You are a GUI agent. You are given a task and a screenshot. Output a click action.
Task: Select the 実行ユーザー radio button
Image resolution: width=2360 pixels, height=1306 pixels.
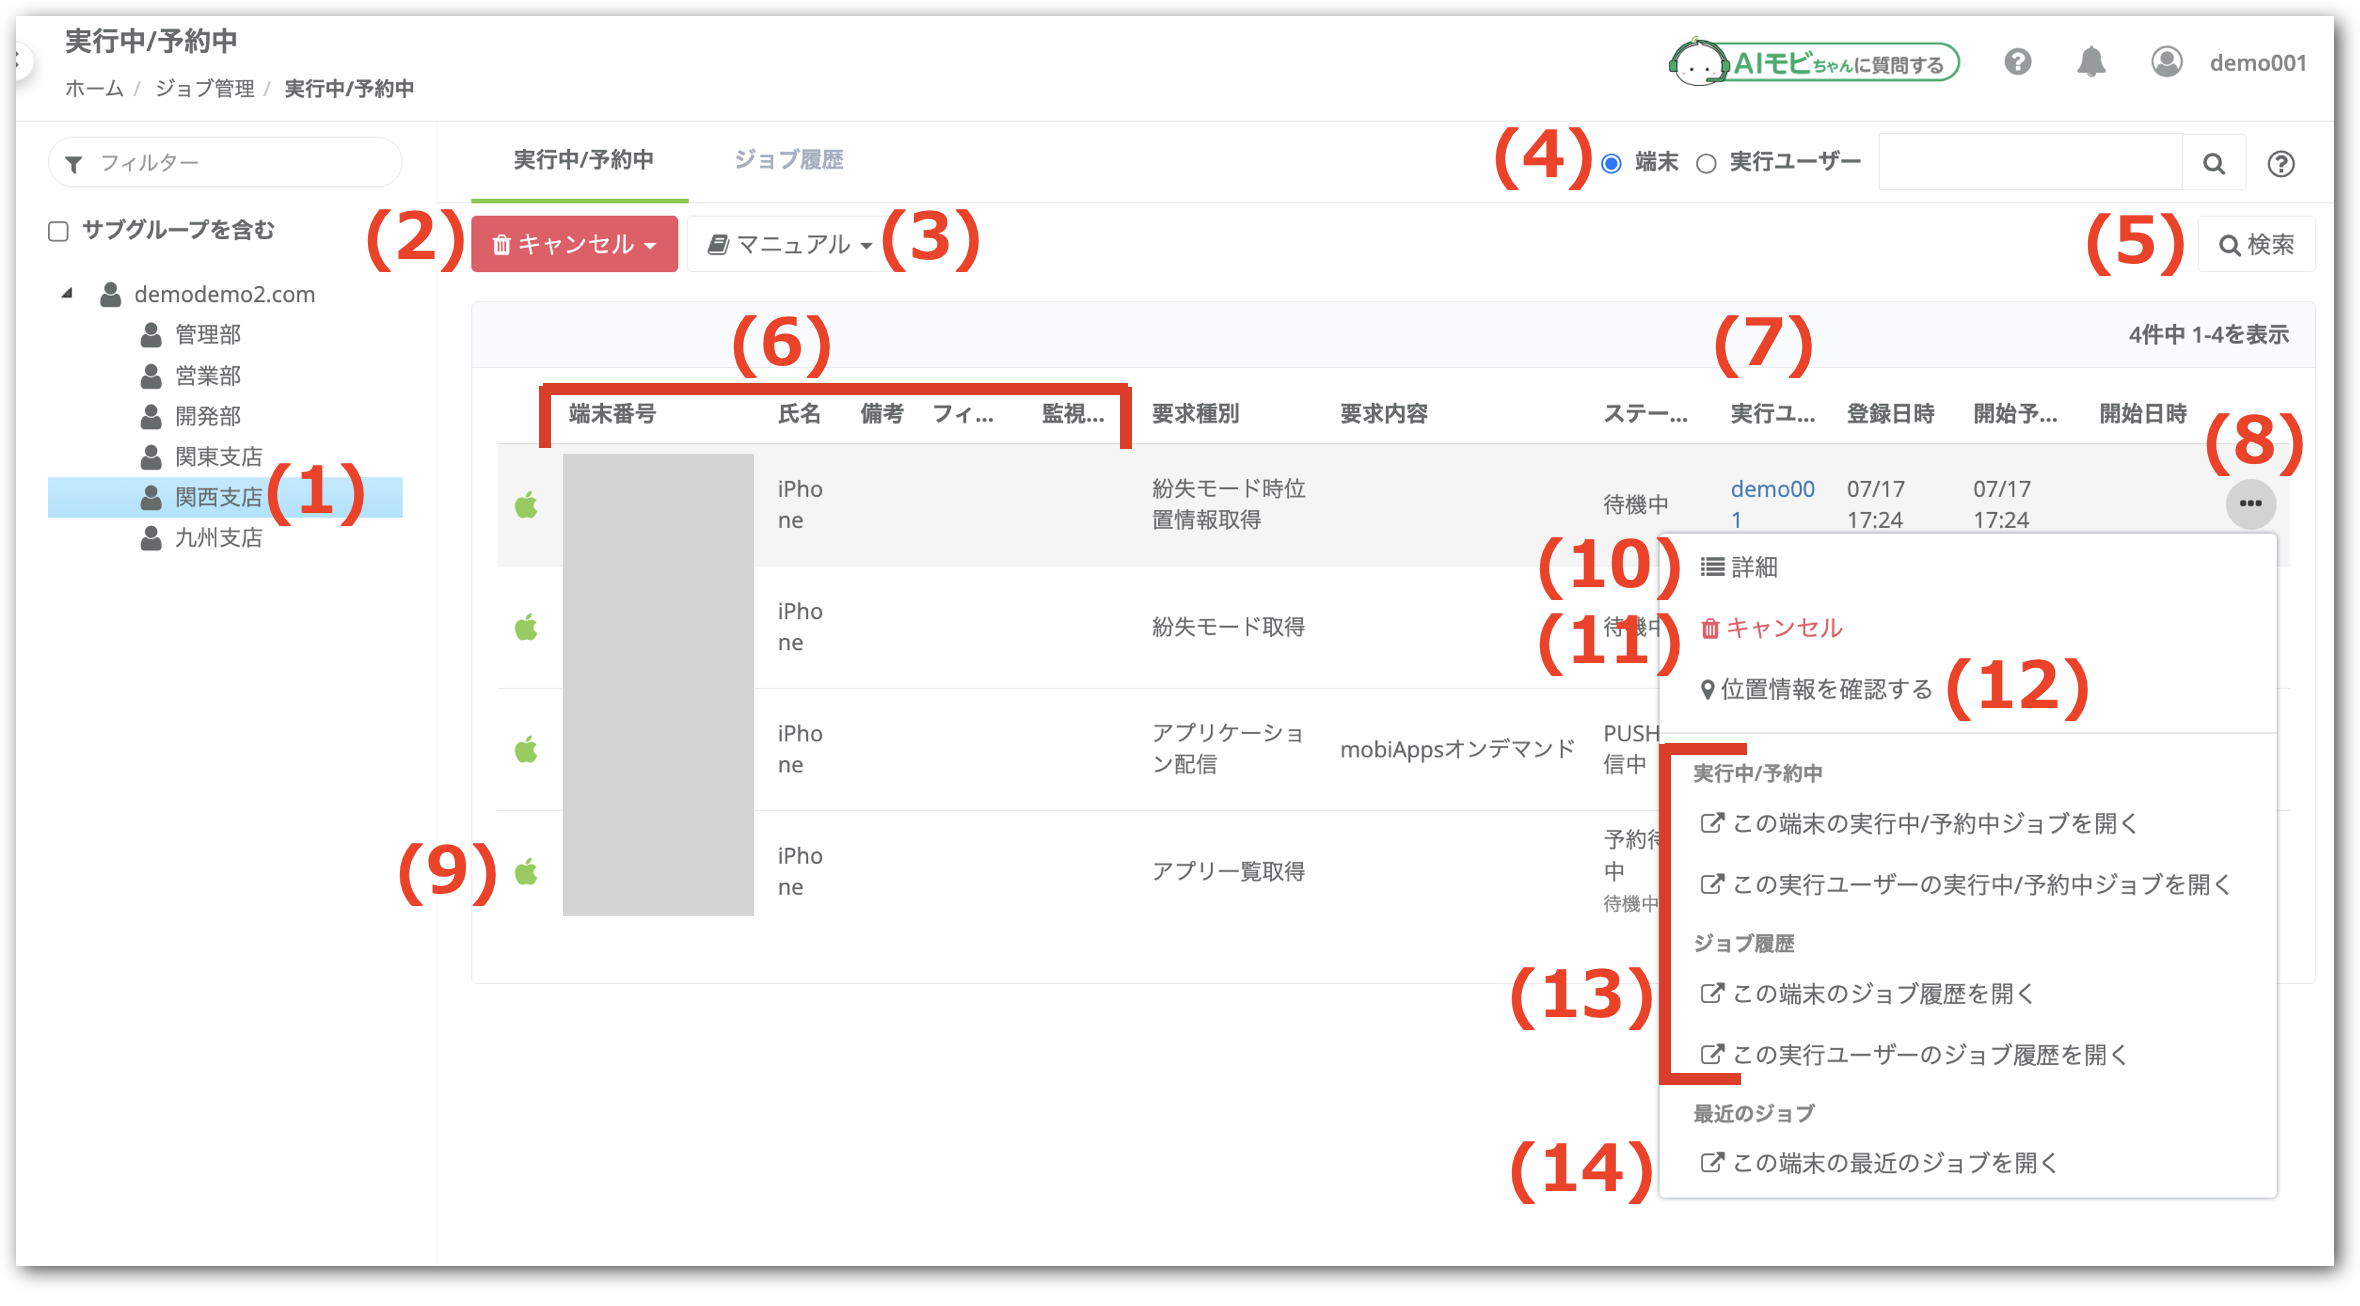tap(1706, 163)
